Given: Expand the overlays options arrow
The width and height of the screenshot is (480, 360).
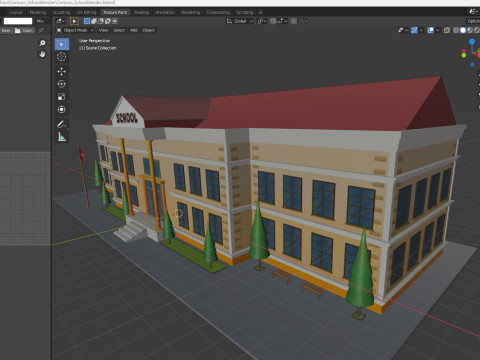Looking at the screenshot, I should click(x=437, y=30).
